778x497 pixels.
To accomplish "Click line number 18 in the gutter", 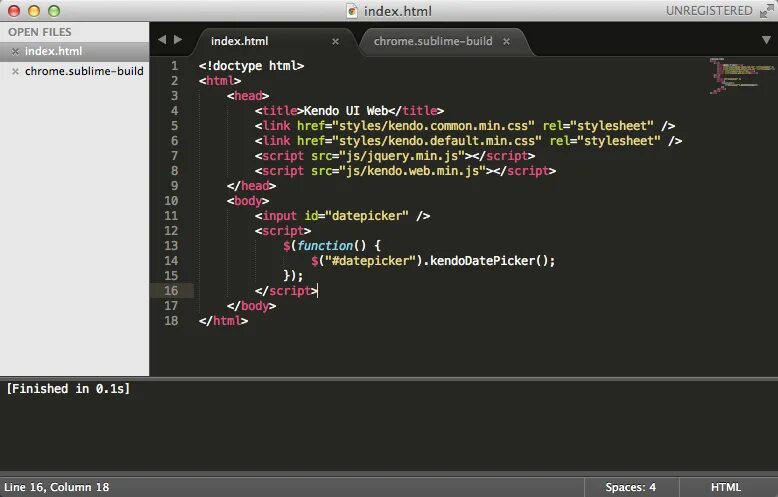I will pyautogui.click(x=171, y=321).
